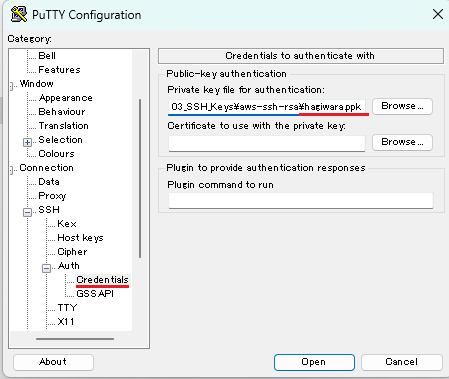This screenshot has width=449, height=379.
Task: Click the plugin command to run field
Action: (x=301, y=200)
